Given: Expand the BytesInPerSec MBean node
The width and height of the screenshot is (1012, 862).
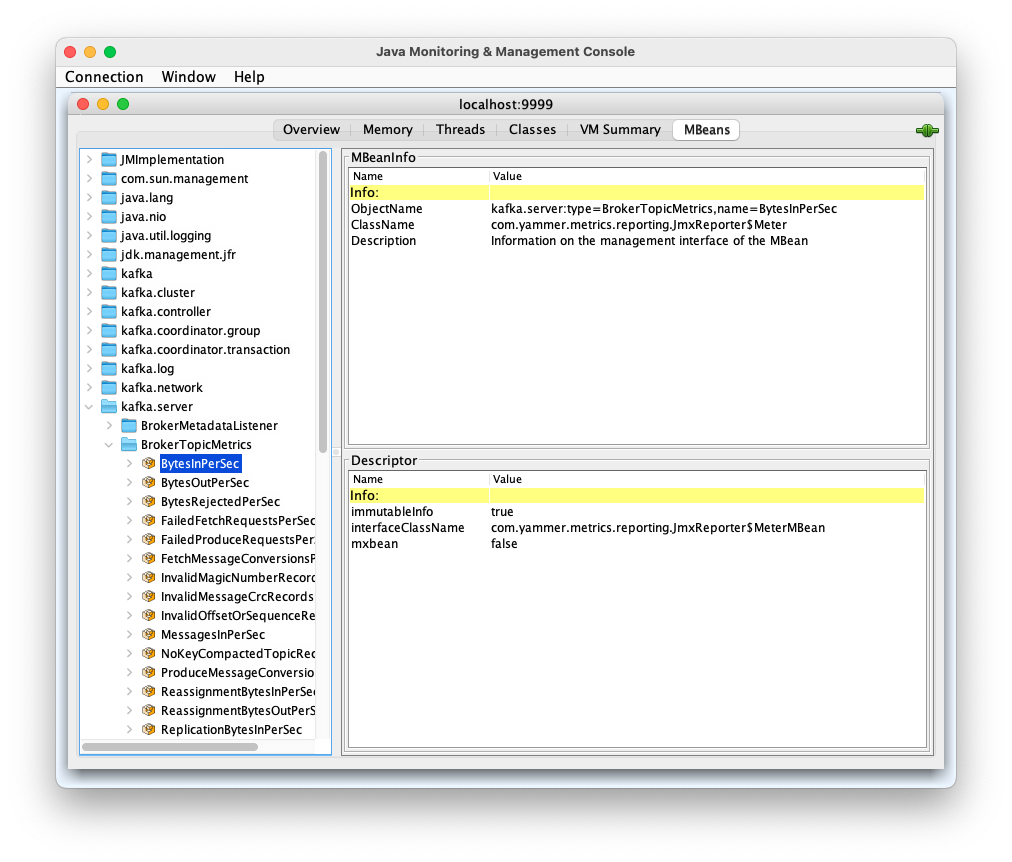Looking at the screenshot, I should click(x=129, y=464).
